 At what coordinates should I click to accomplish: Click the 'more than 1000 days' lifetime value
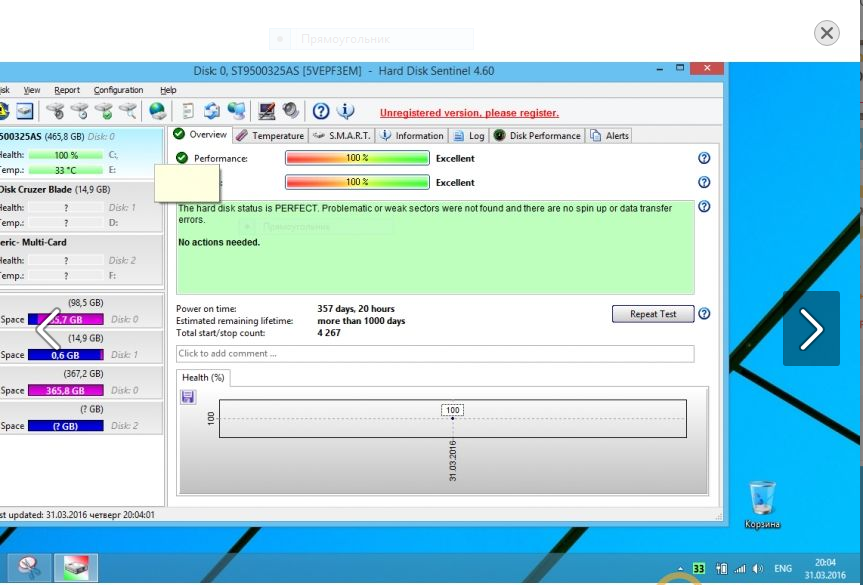361,321
